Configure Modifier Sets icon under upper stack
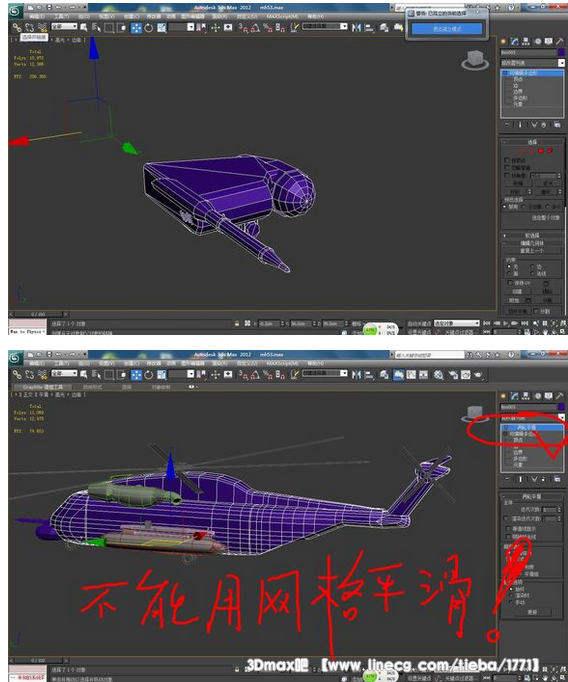568x682 pixels. (x=557, y=125)
